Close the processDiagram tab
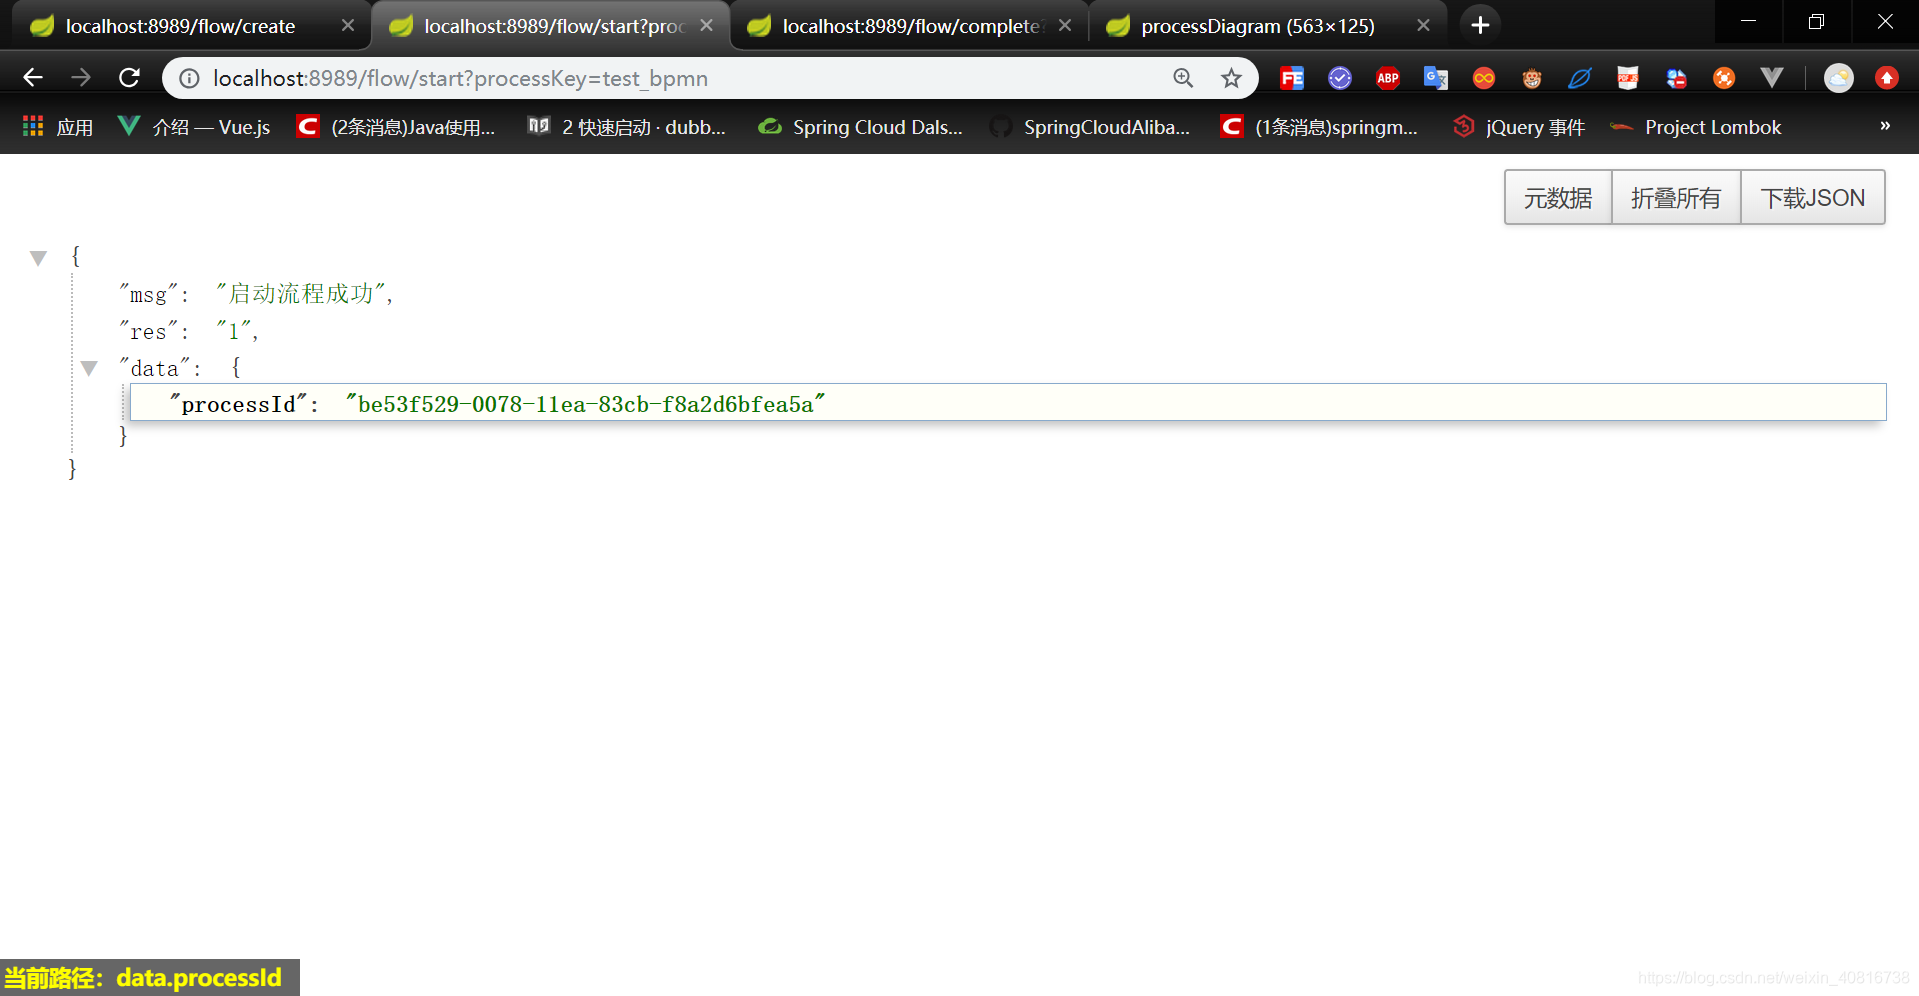The height and width of the screenshot is (996, 1919). [x=1424, y=25]
